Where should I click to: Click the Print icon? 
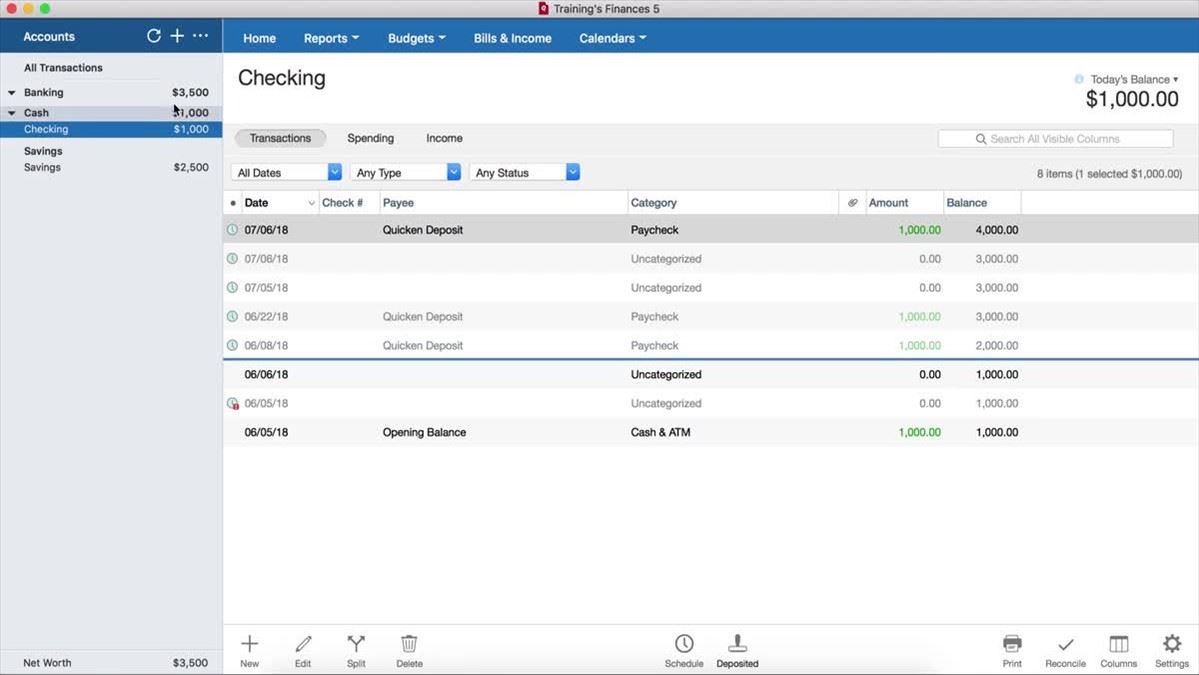tap(1012, 644)
